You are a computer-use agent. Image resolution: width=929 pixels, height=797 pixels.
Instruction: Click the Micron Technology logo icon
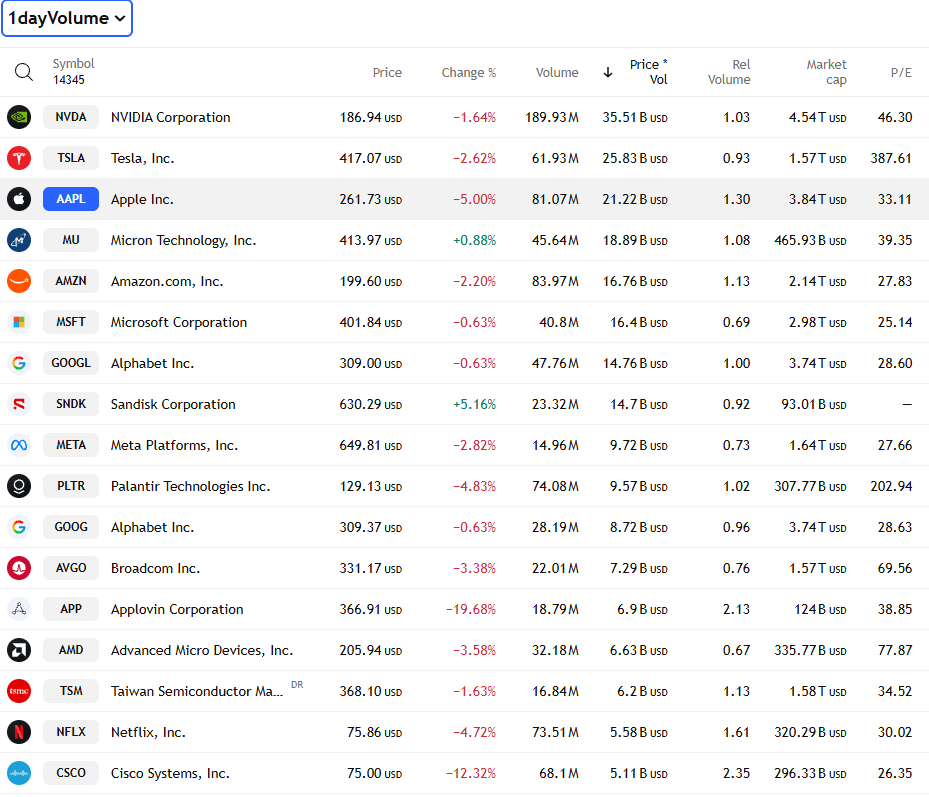[19, 240]
